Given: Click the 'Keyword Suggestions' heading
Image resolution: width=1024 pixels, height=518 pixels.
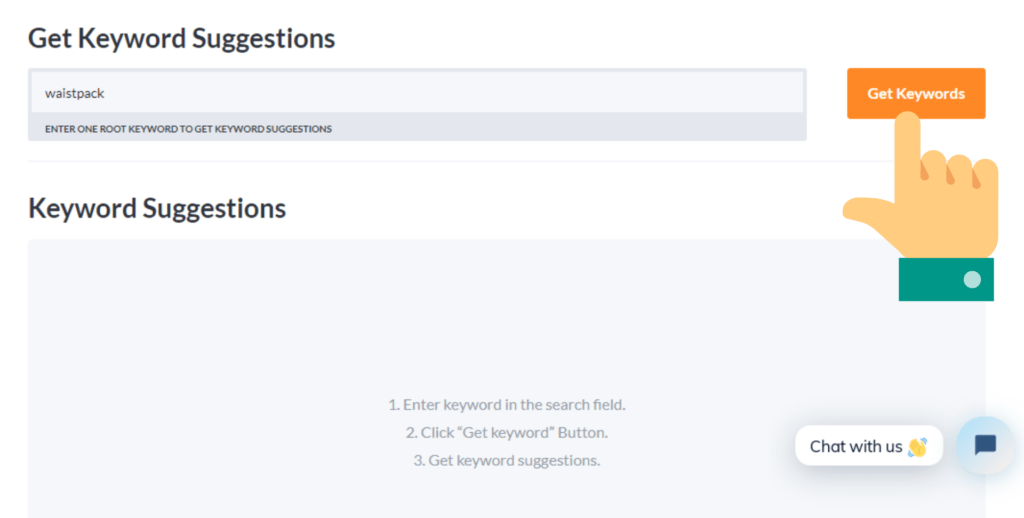Looking at the screenshot, I should point(157,208).
